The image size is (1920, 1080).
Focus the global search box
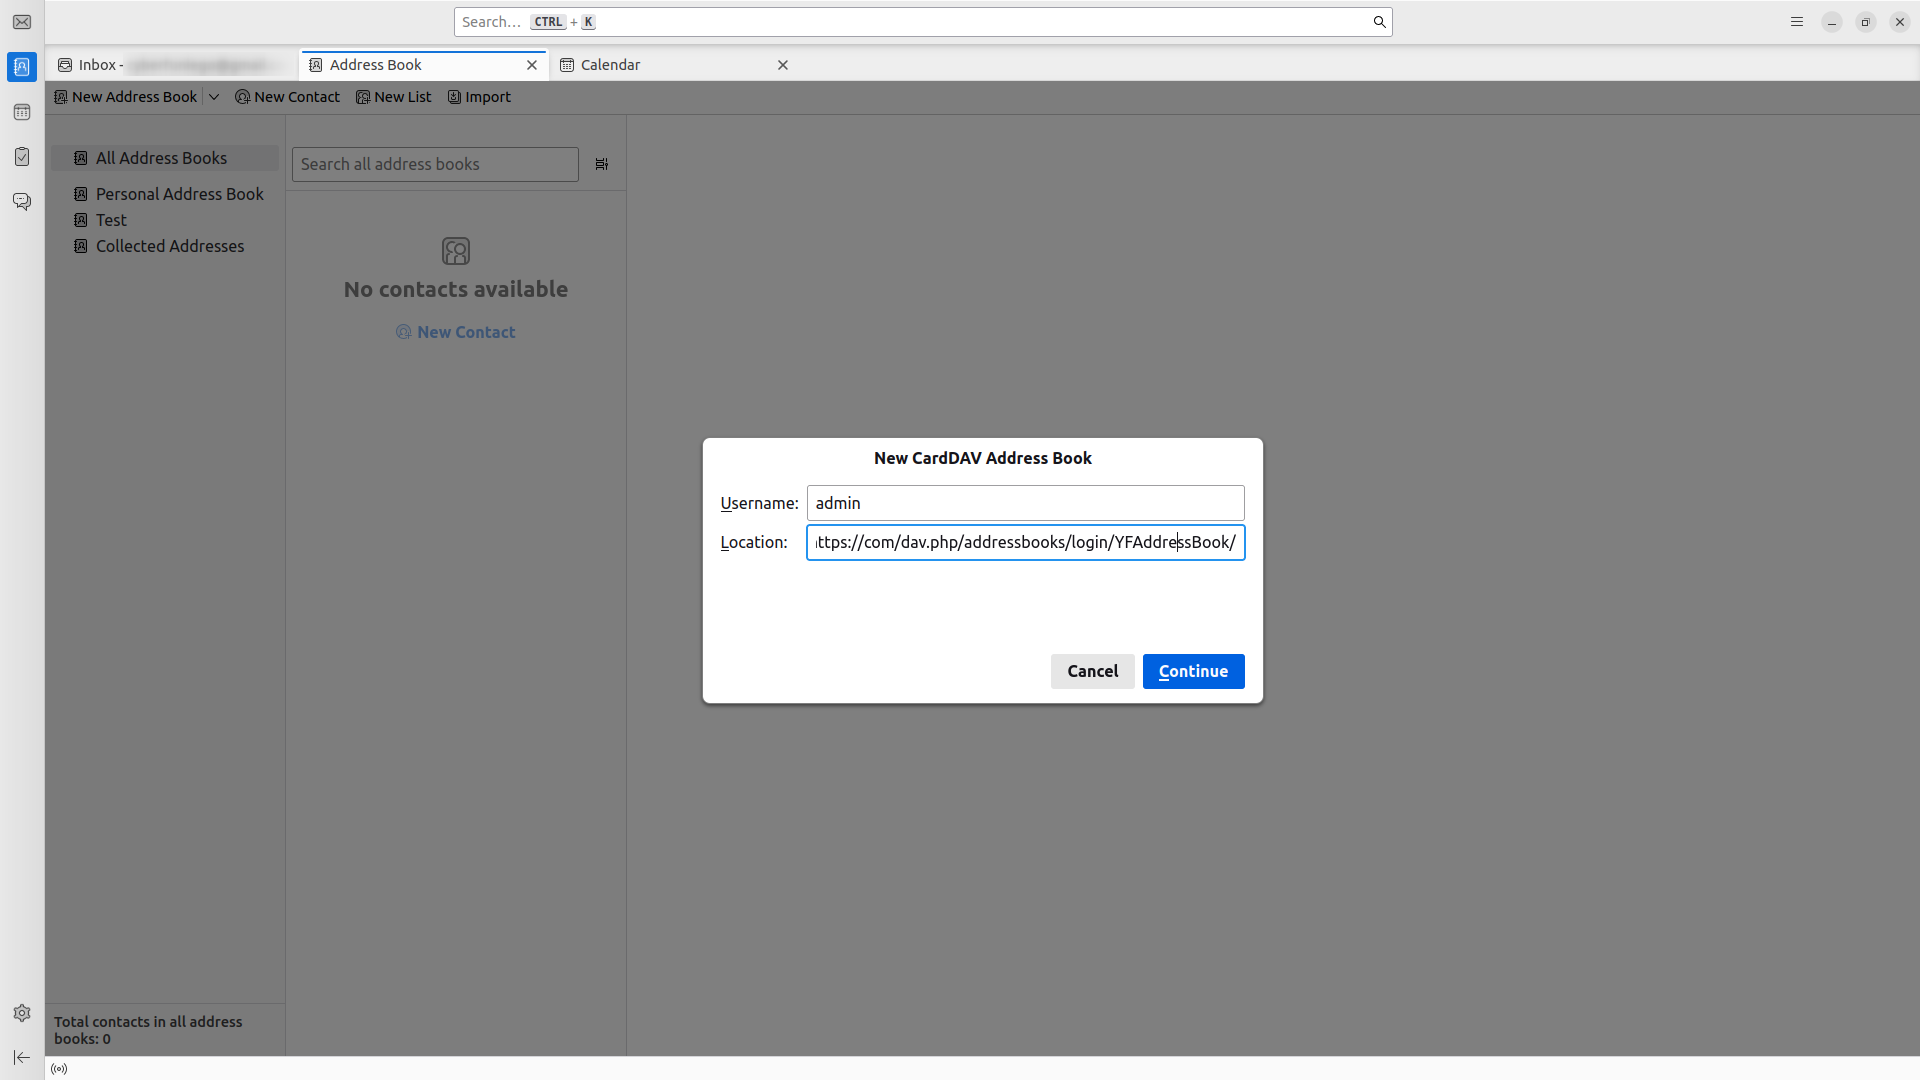[x=922, y=22]
